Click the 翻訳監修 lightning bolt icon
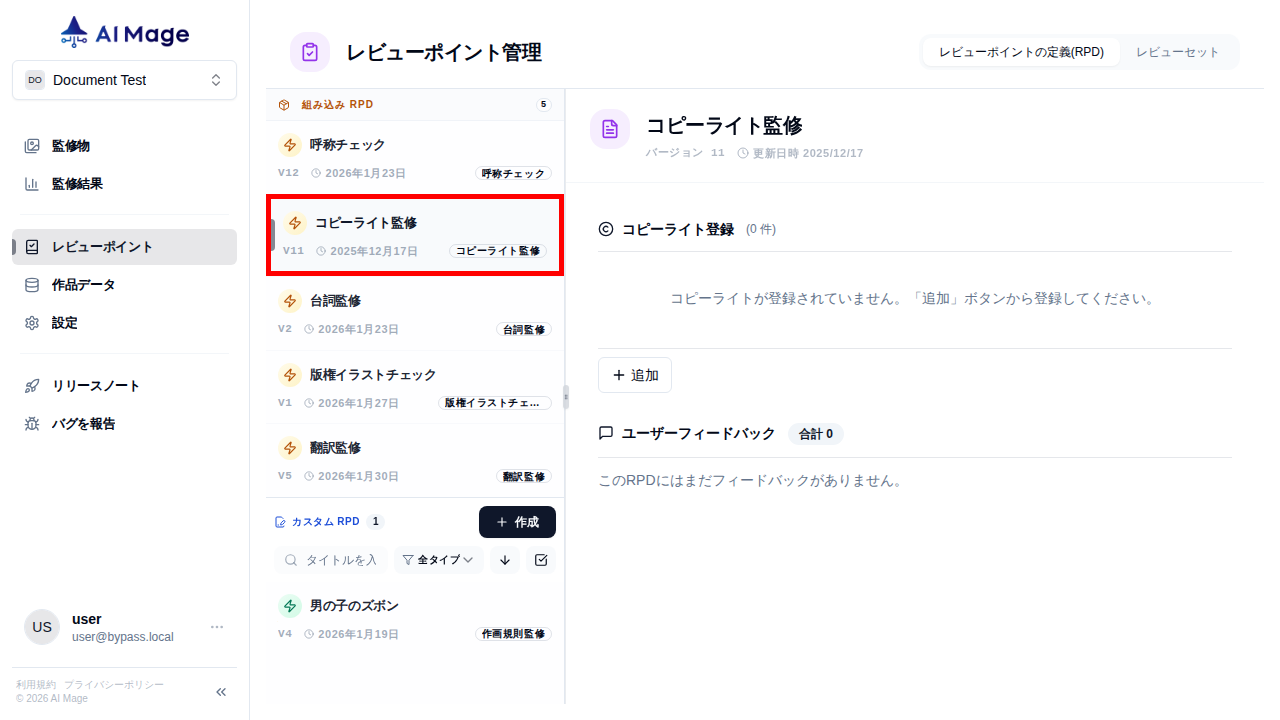Viewport: 1280px width, 720px height. click(x=291, y=447)
